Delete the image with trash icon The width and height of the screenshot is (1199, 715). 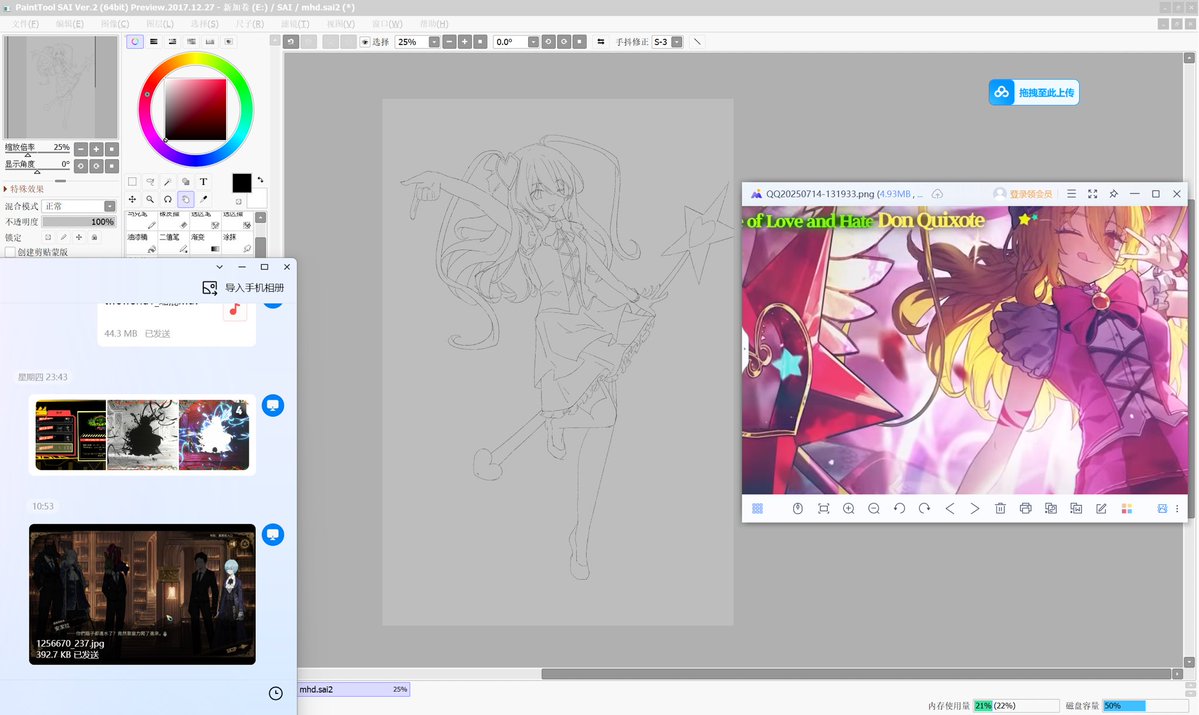(1000, 509)
